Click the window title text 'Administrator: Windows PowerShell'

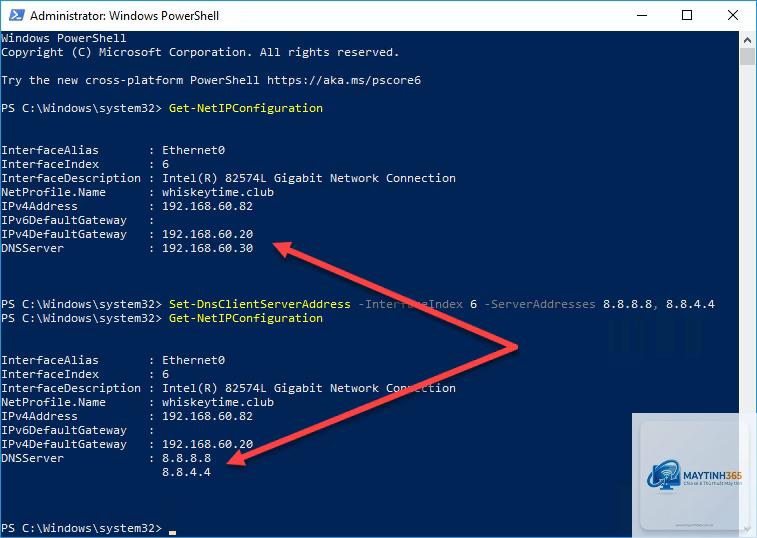point(125,16)
